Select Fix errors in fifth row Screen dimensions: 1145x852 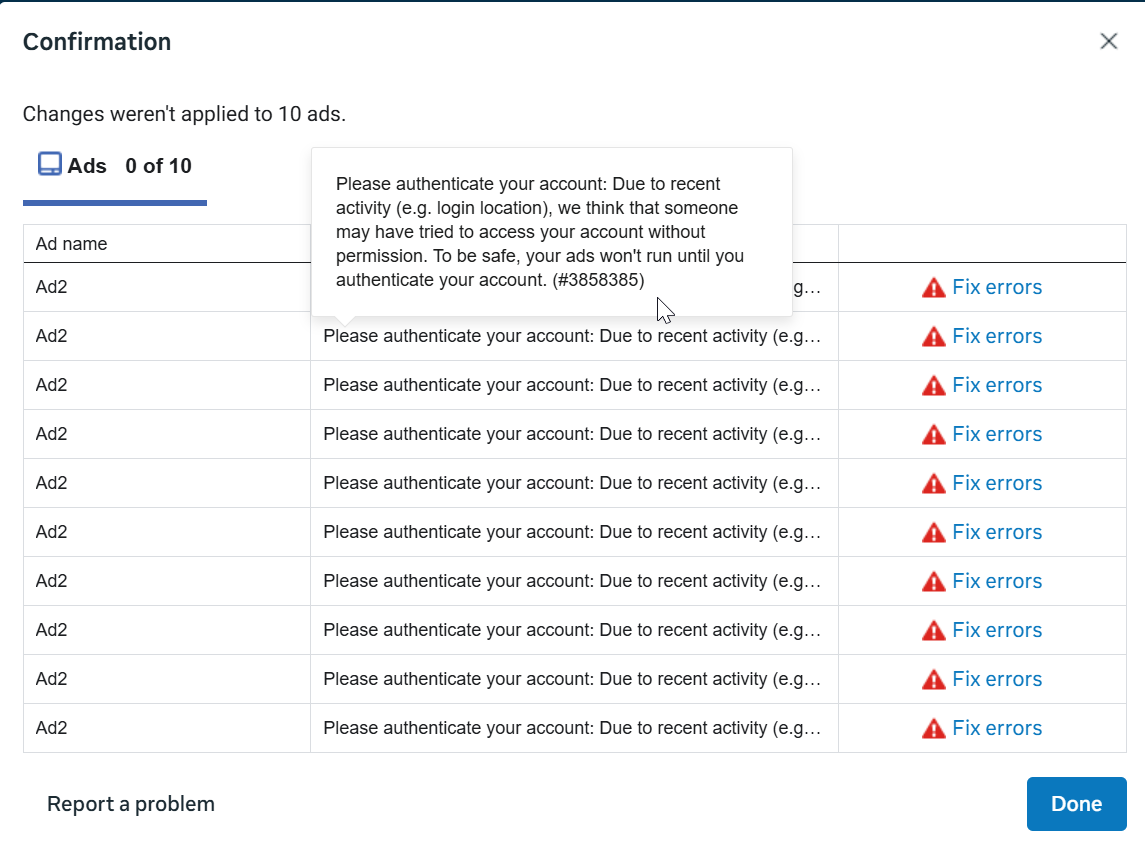(x=997, y=483)
